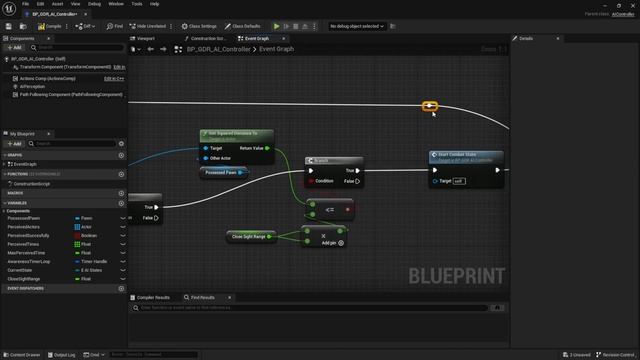This screenshot has width=640, height=360.
Task: Click Float array type swatch of PerceivedTimes
Action: click(77, 244)
